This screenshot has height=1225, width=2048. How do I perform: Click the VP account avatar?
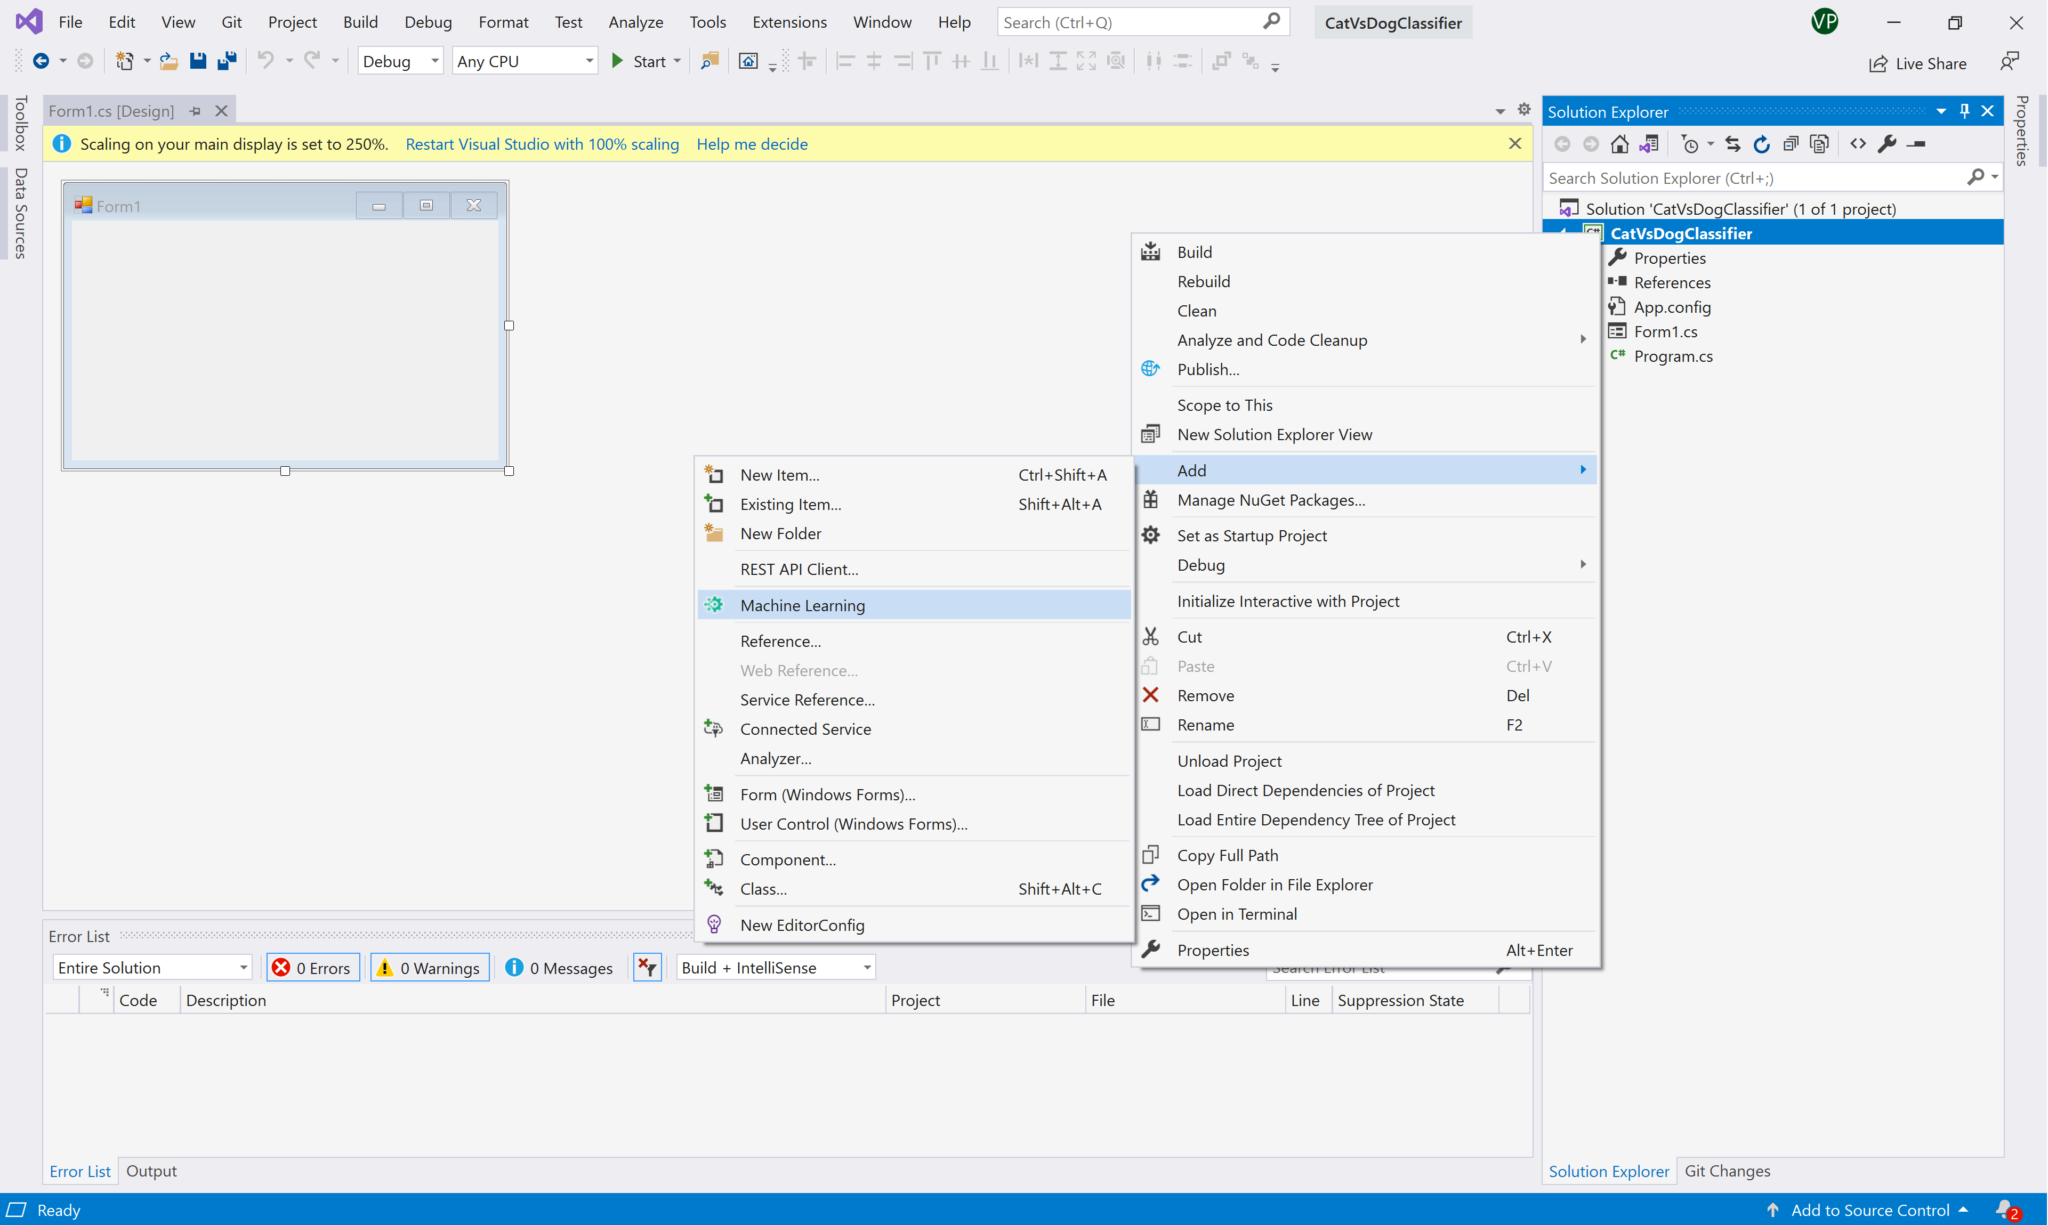click(x=1824, y=22)
